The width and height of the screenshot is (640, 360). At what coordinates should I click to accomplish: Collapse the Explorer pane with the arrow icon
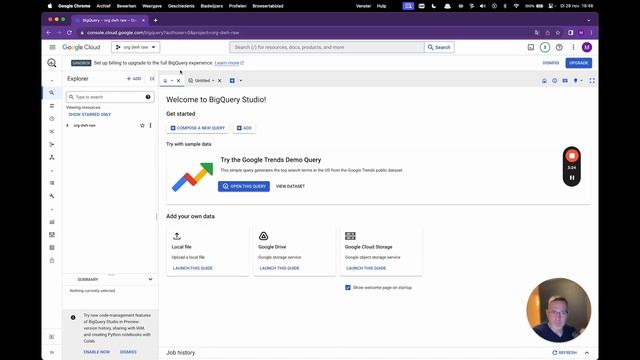click(x=152, y=78)
